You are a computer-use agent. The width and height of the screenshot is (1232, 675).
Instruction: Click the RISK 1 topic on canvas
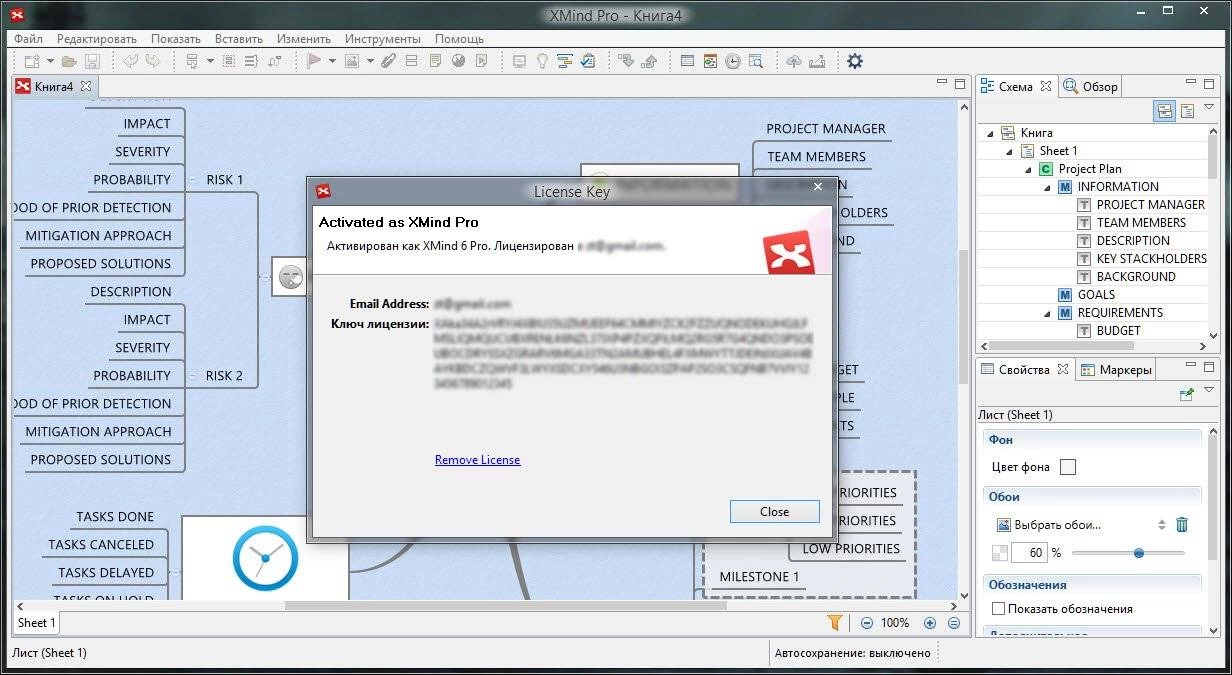[225, 180]
